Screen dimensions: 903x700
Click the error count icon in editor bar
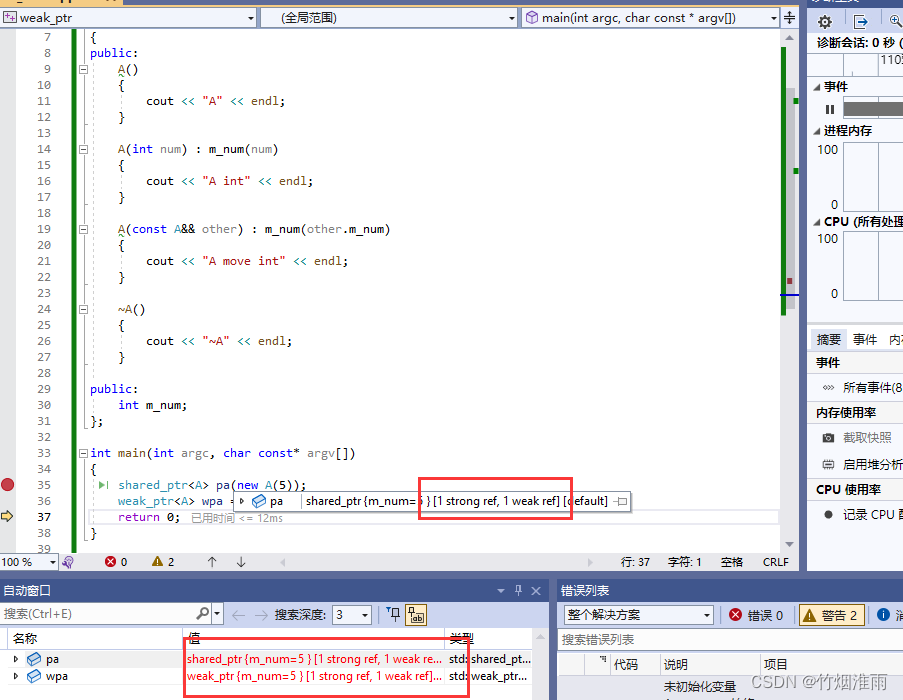pyautogui.click(x=110, y=562)
